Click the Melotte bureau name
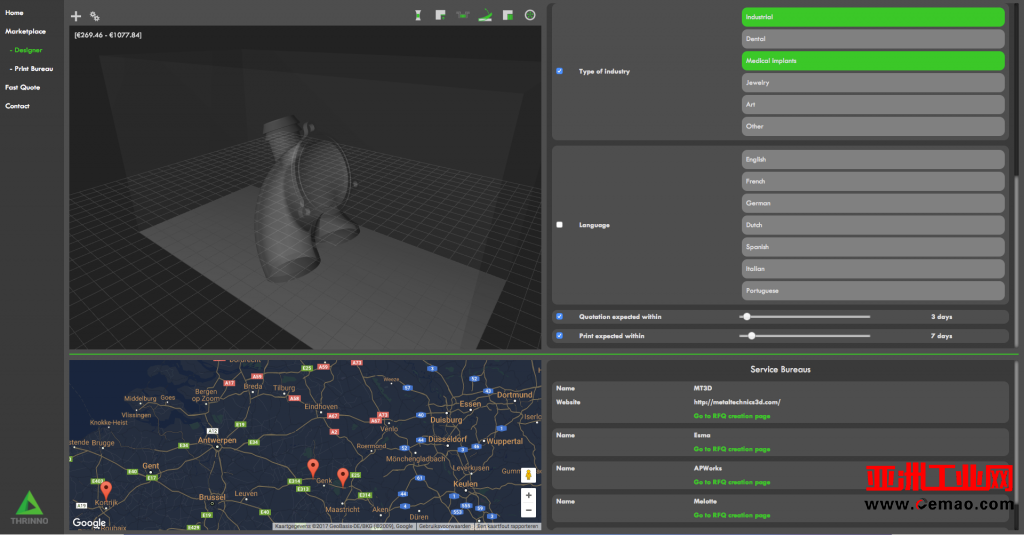 pos(705,502)
